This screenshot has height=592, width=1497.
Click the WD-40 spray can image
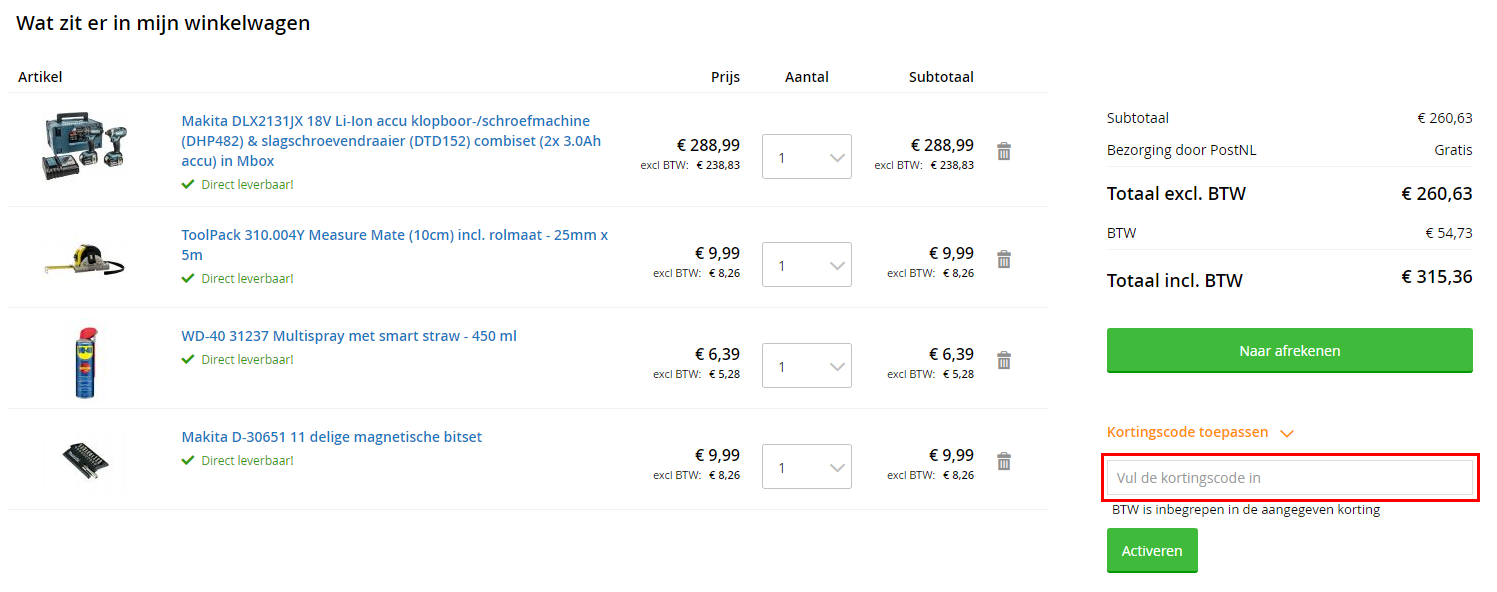86,361
